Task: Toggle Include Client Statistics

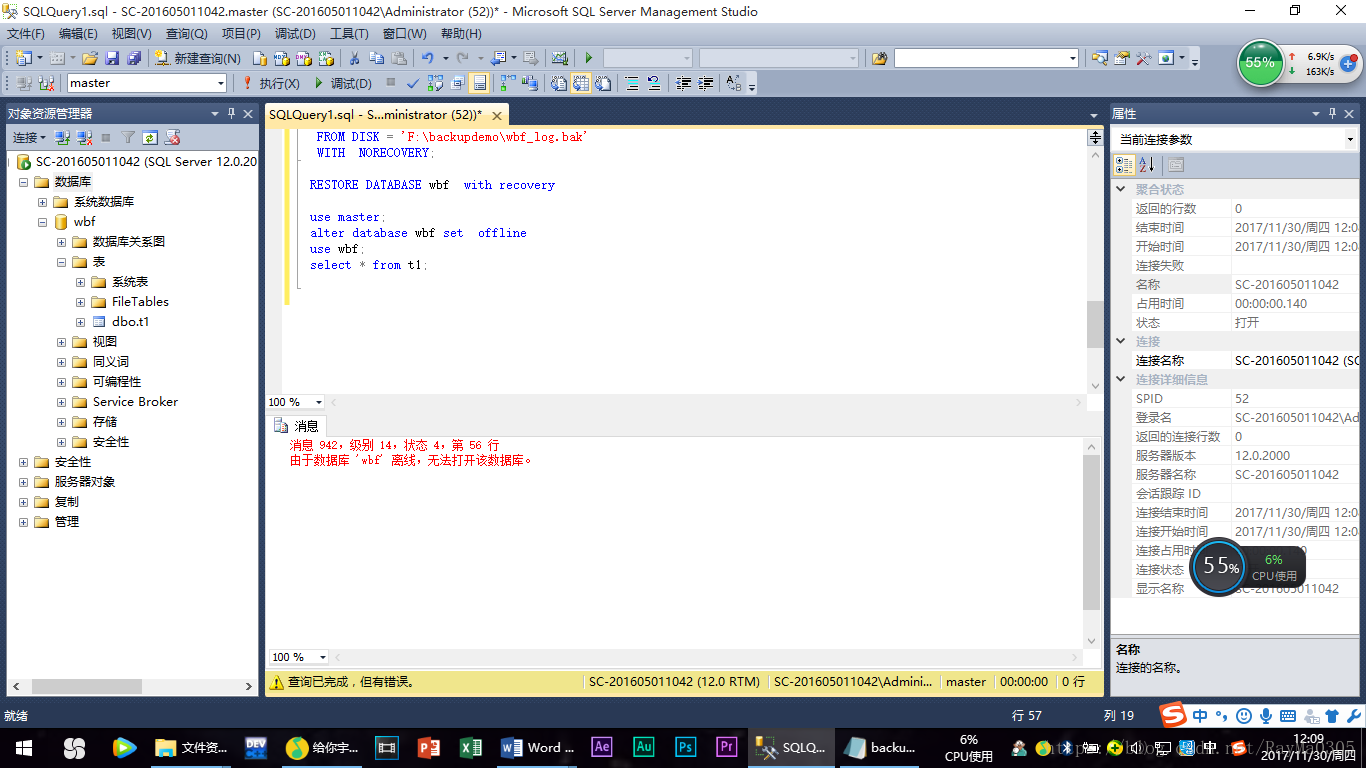Action: [x=529, y=83]
